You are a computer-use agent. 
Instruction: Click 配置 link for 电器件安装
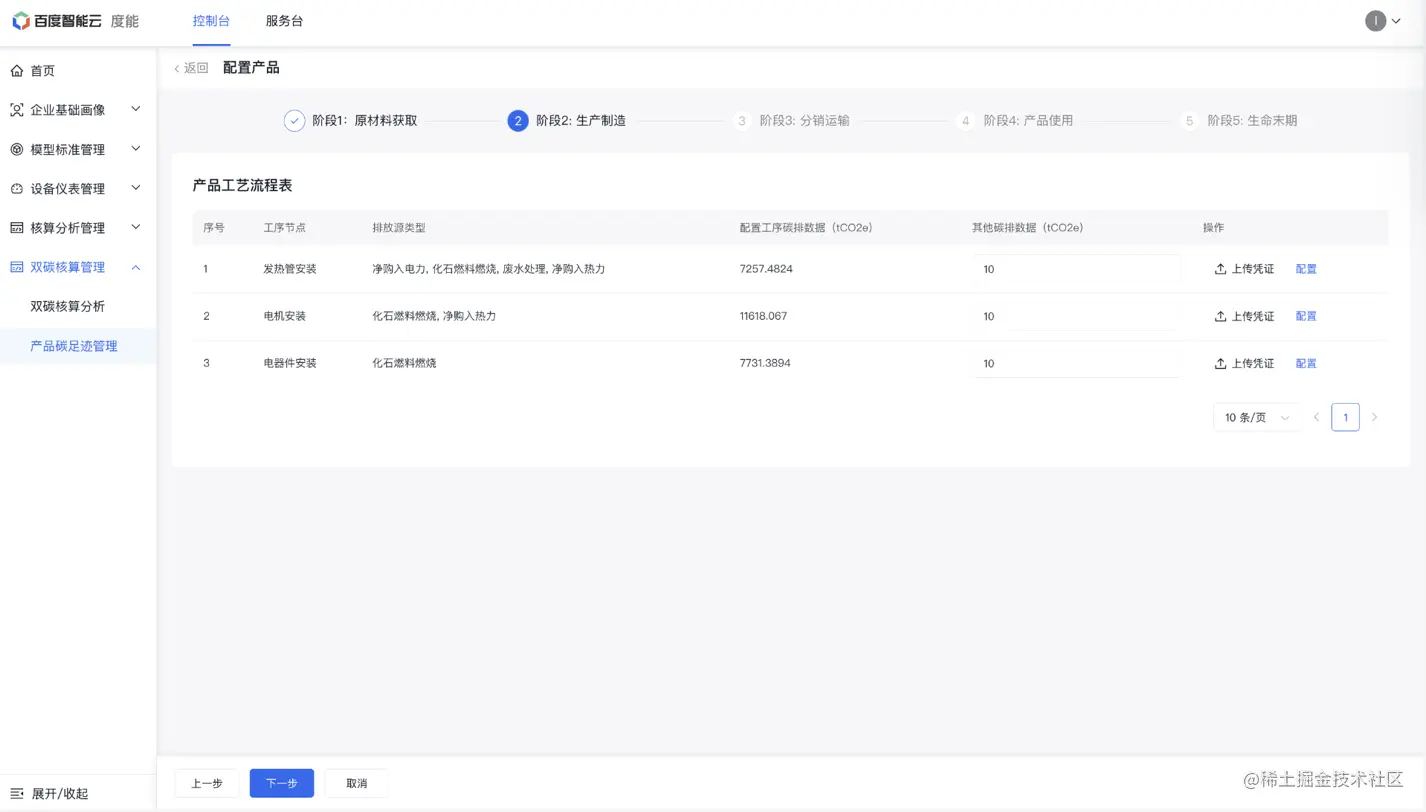click(1306, 364)
